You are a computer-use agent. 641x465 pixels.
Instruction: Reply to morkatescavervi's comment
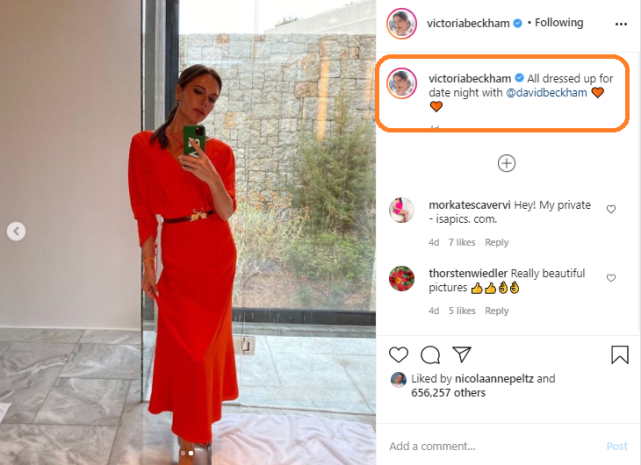pyautogui.click(x=497, y=243)
